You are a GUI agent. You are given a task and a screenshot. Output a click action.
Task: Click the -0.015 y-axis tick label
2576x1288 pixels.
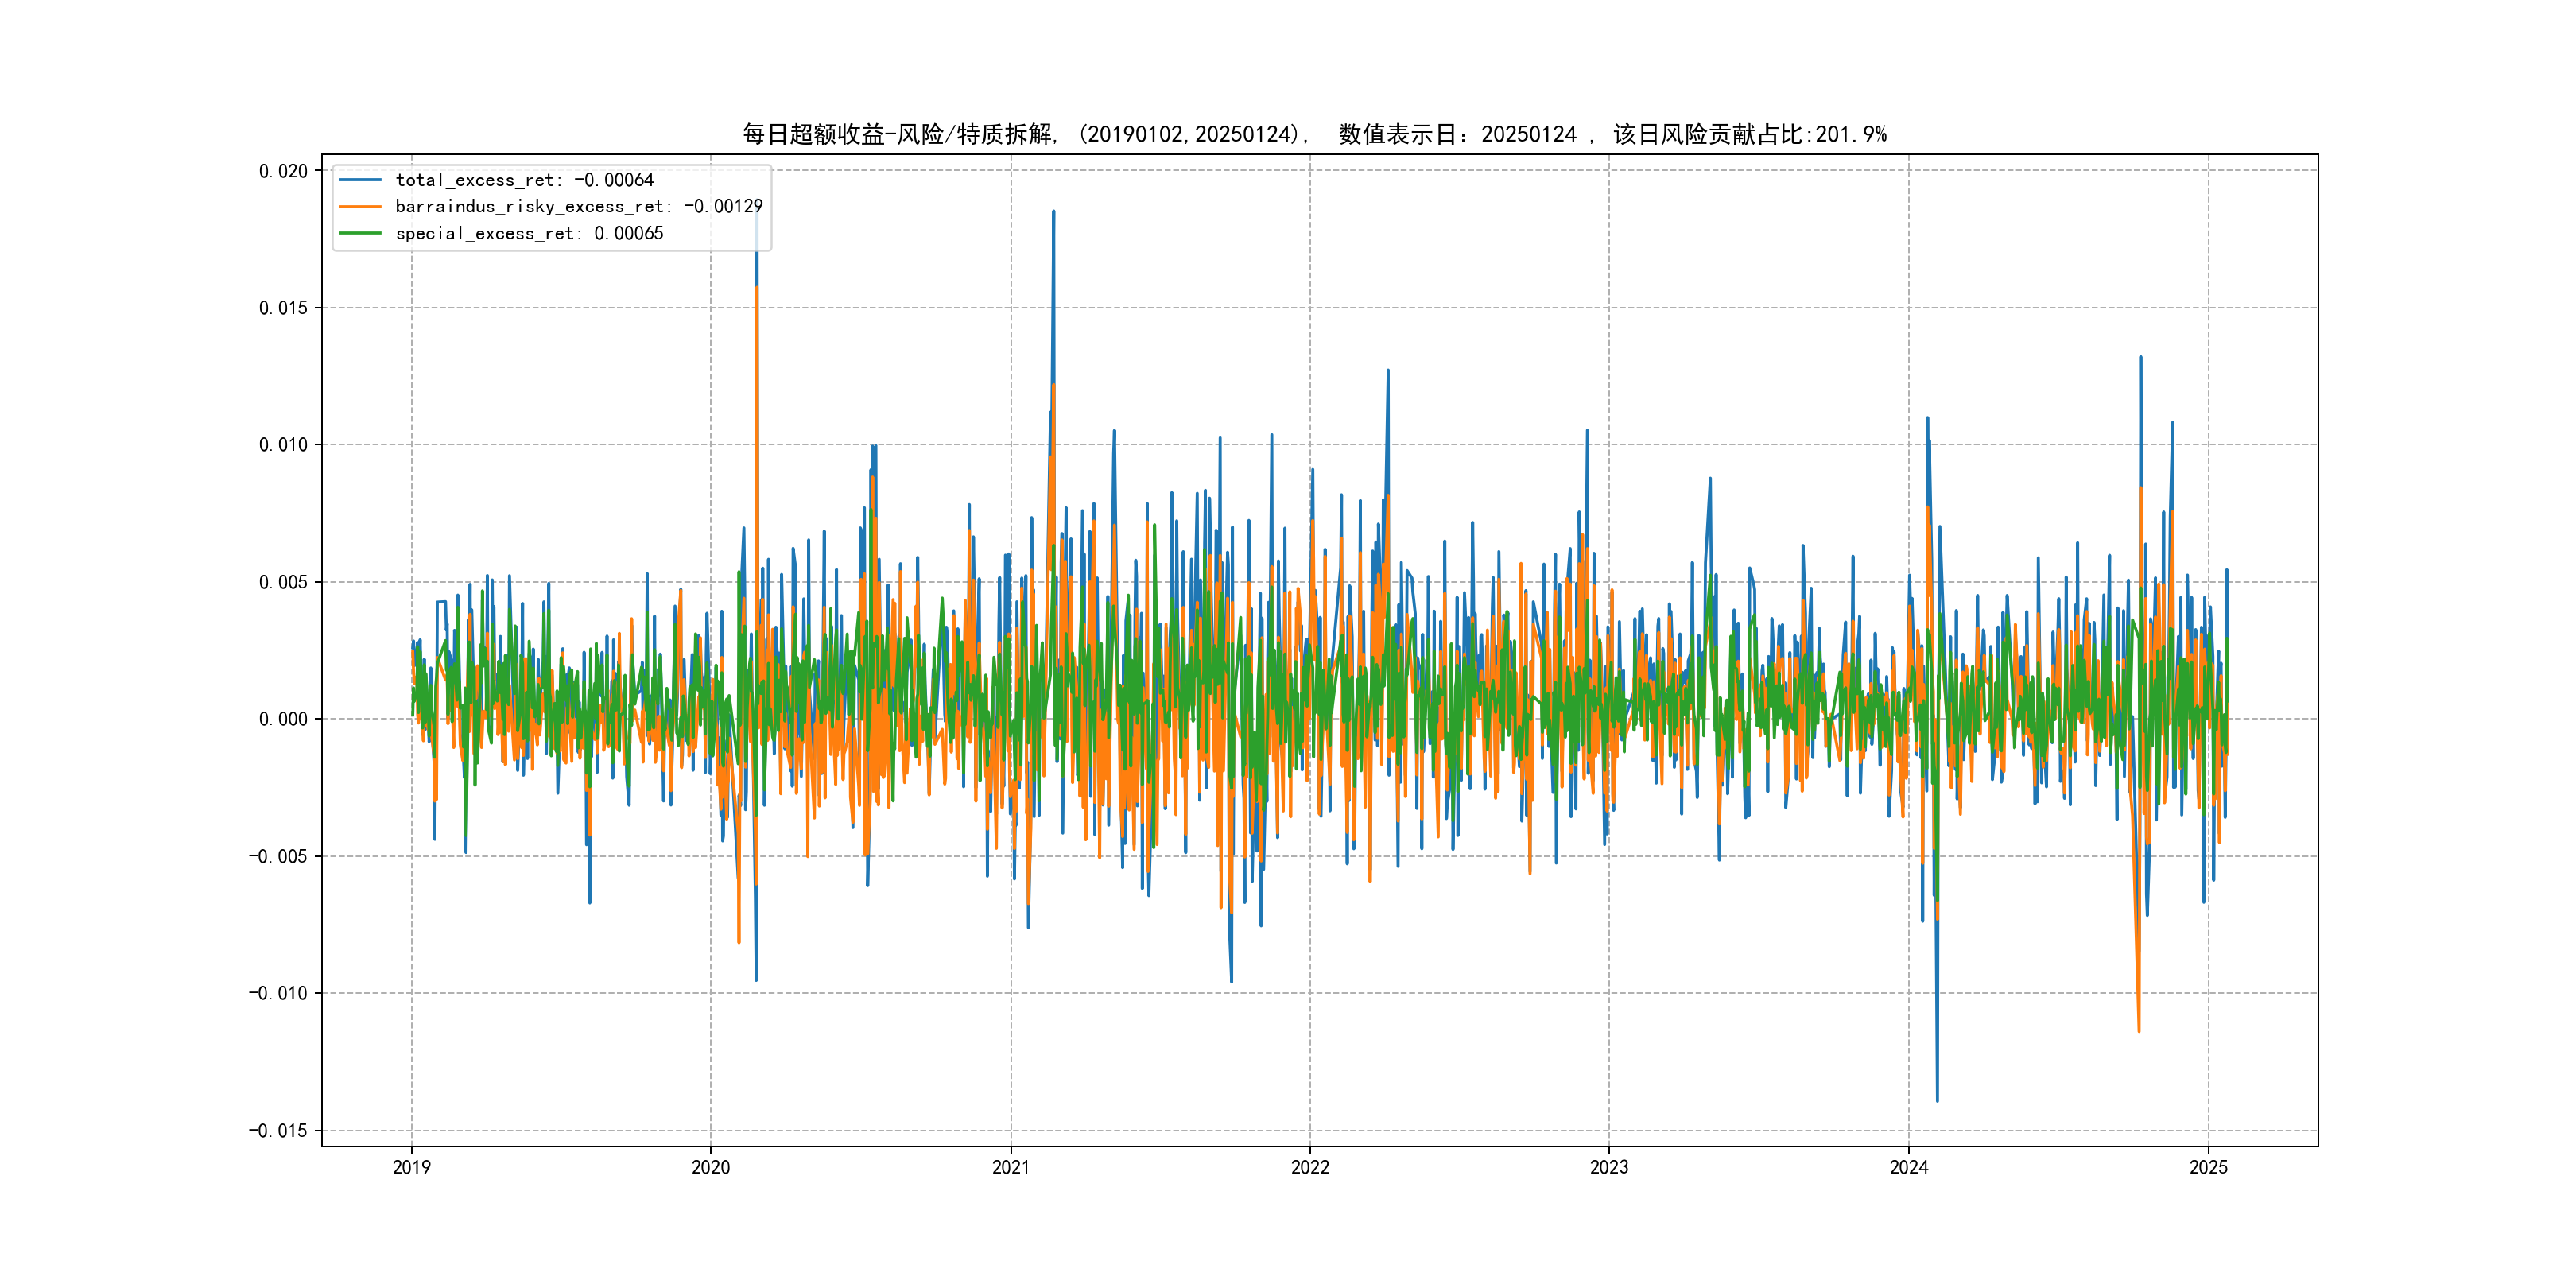pos(278,1131)
